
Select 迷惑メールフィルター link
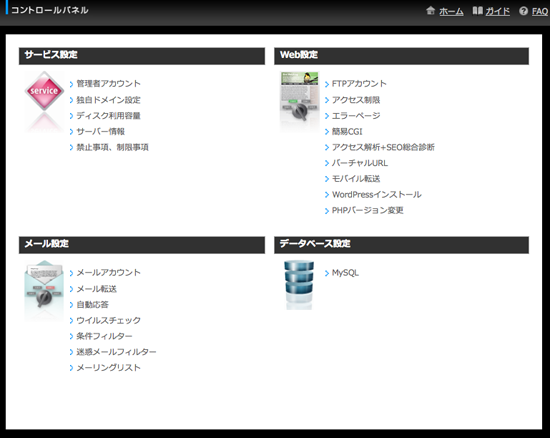(116, 352)
